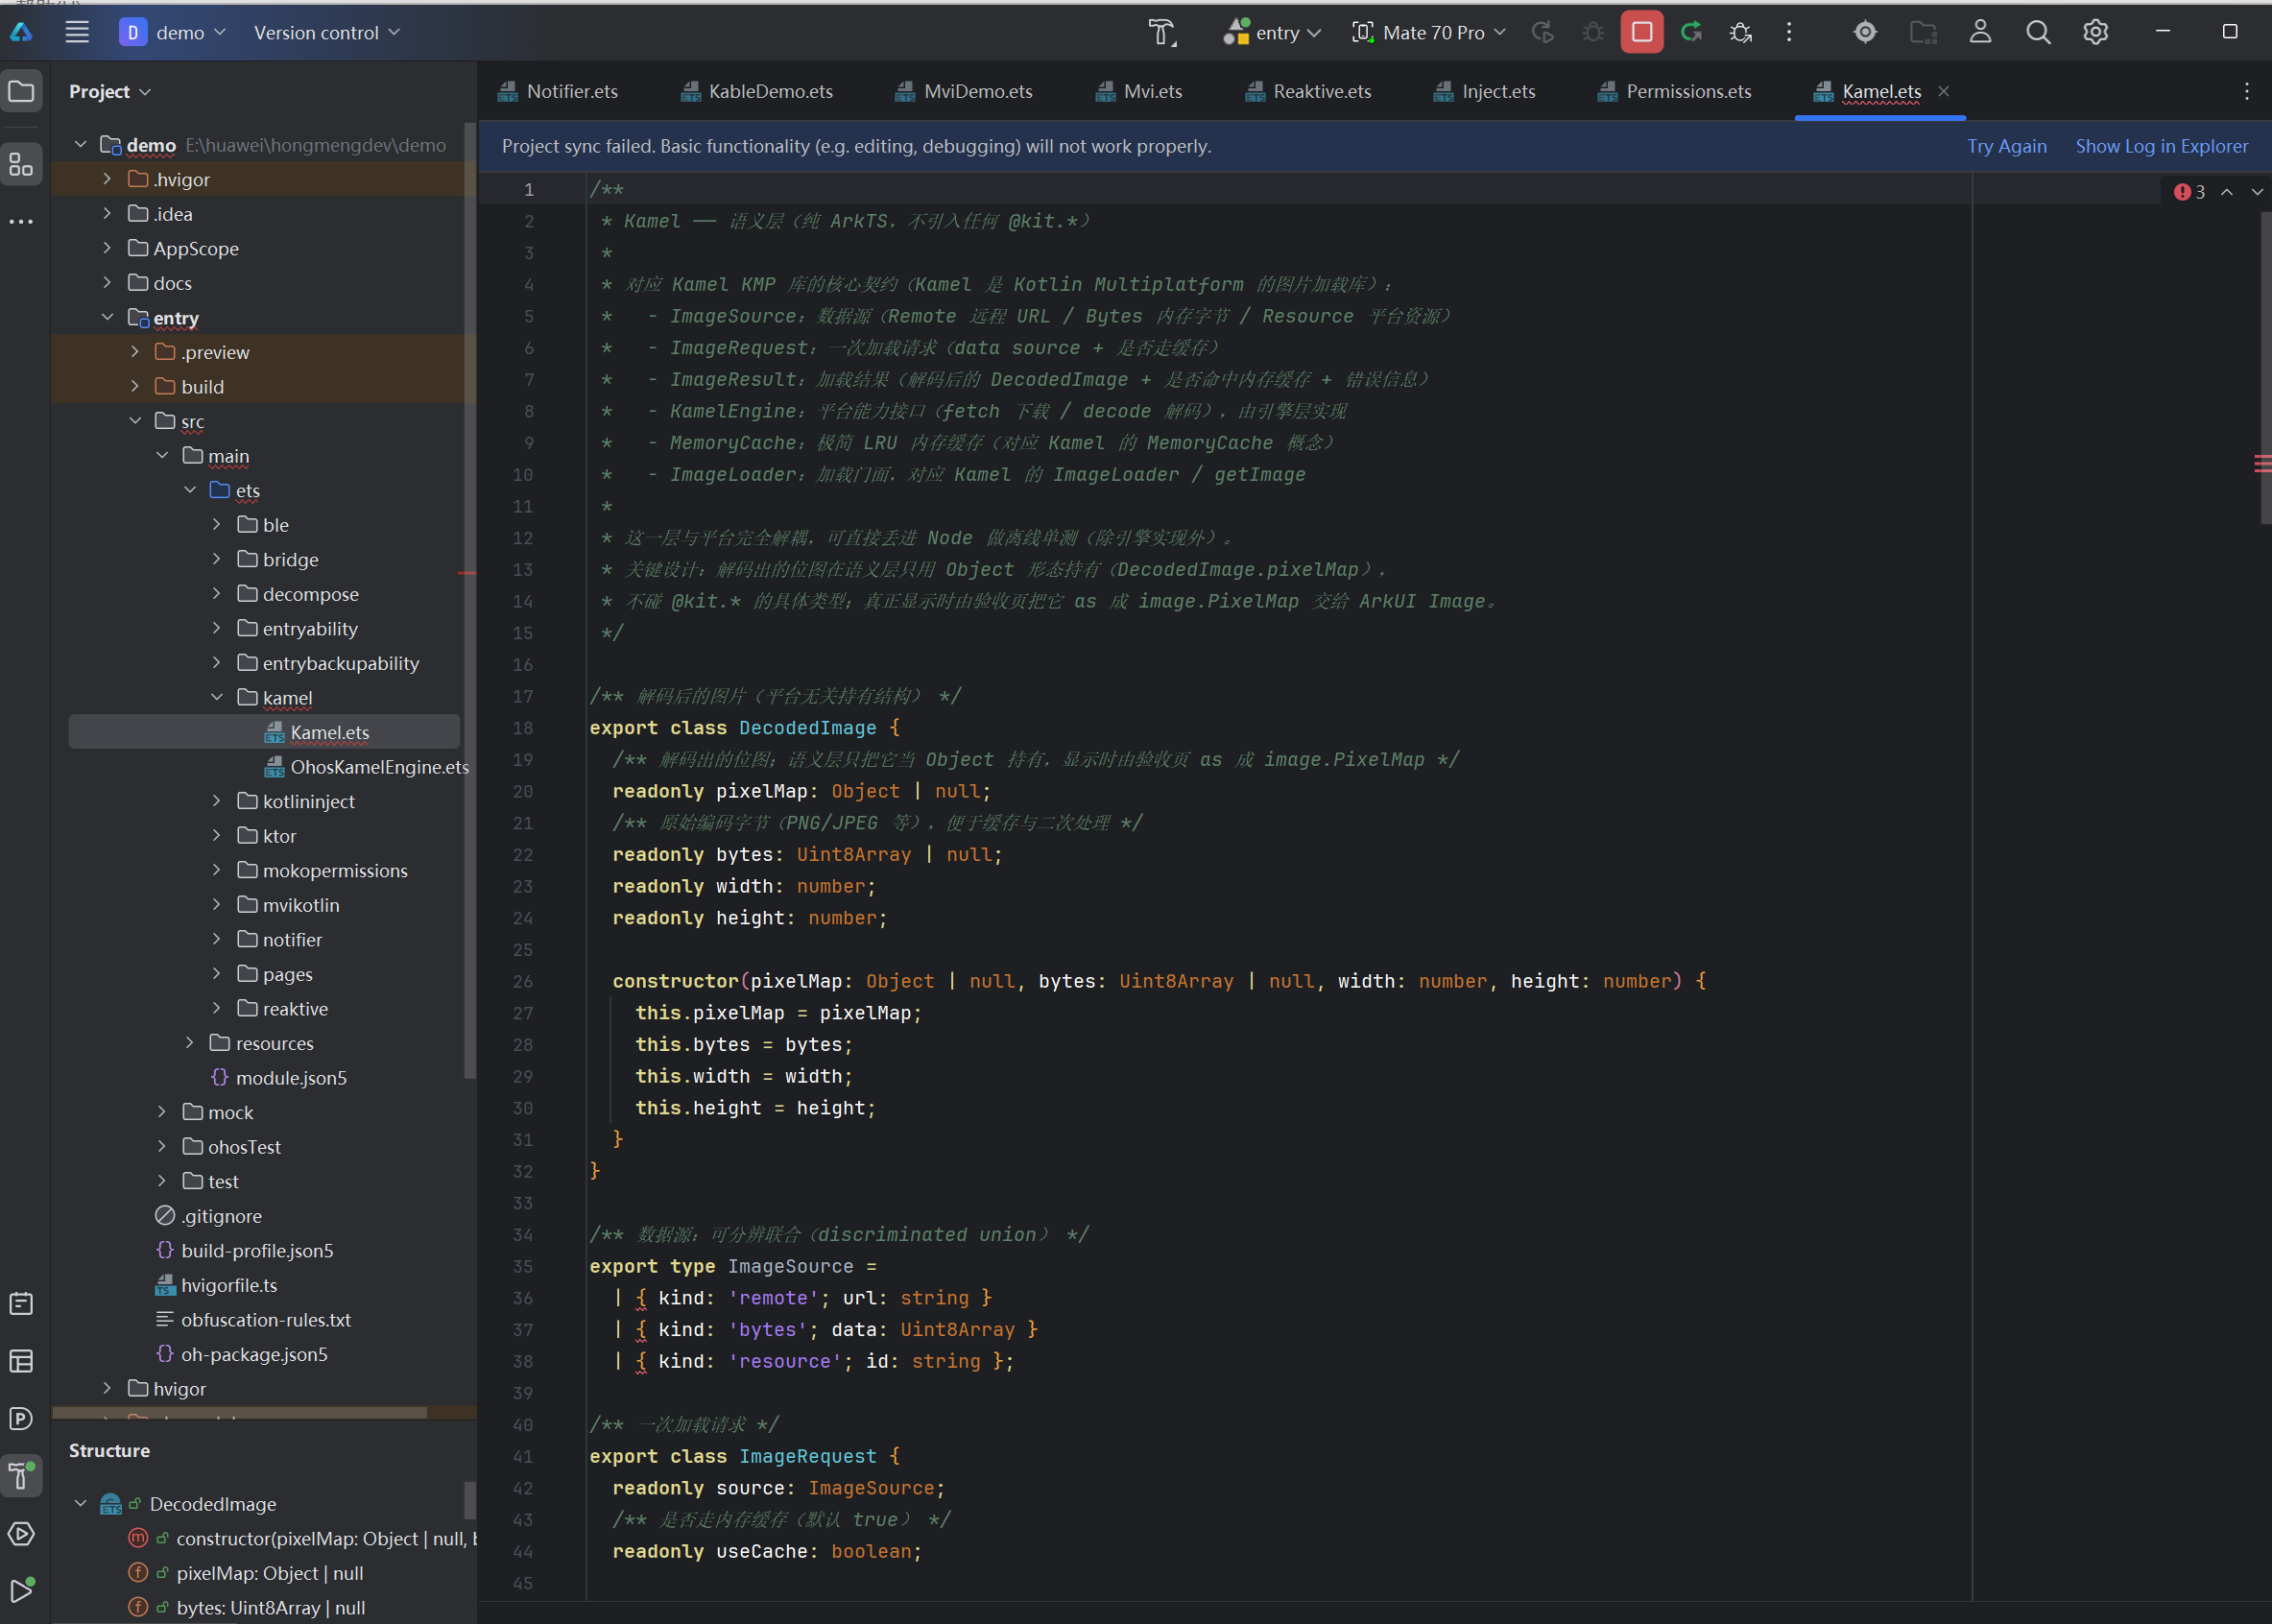Image resolution: width=2272 pixels, height=1624 pixels.
Task: Open the Build hammer tool window icon
Action: coord(21,1475)
